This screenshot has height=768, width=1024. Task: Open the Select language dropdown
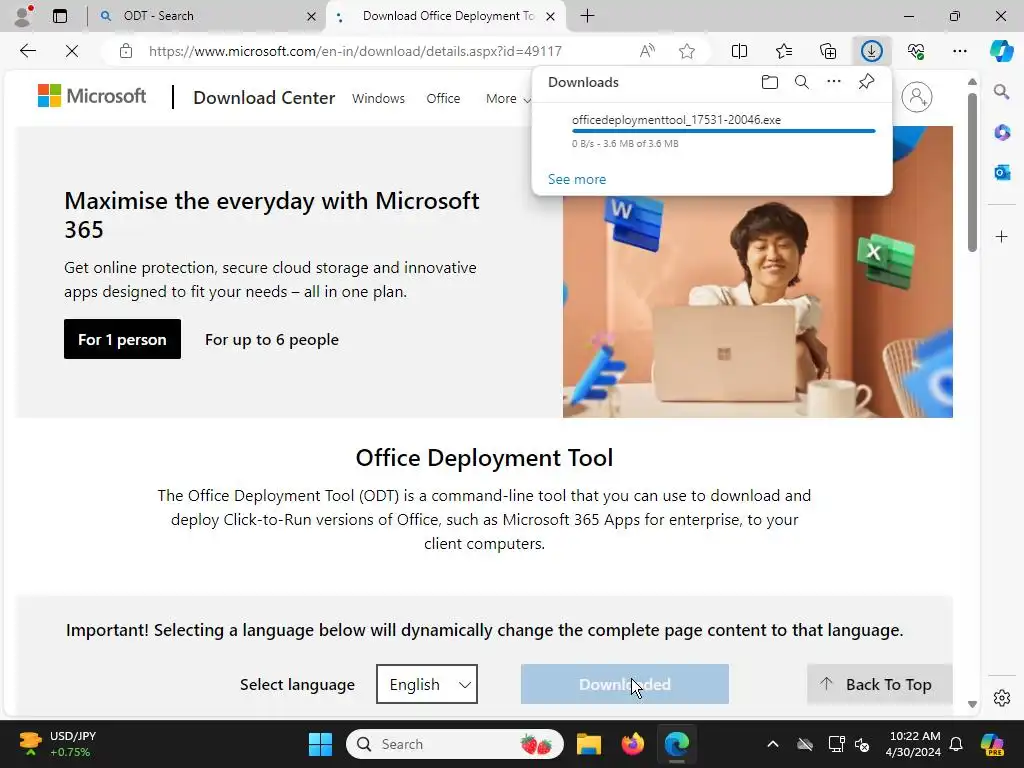pos(426,684)
